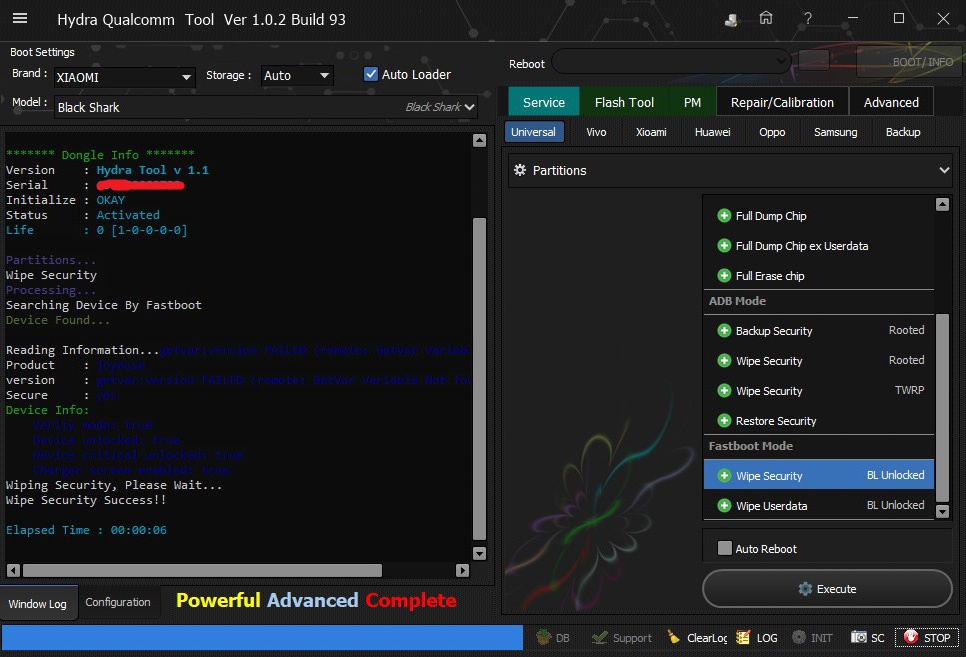The height and width of the screenshot is (657, 966).
Task: Disable the Auto Loader checkbox
Action: (371, 74)
